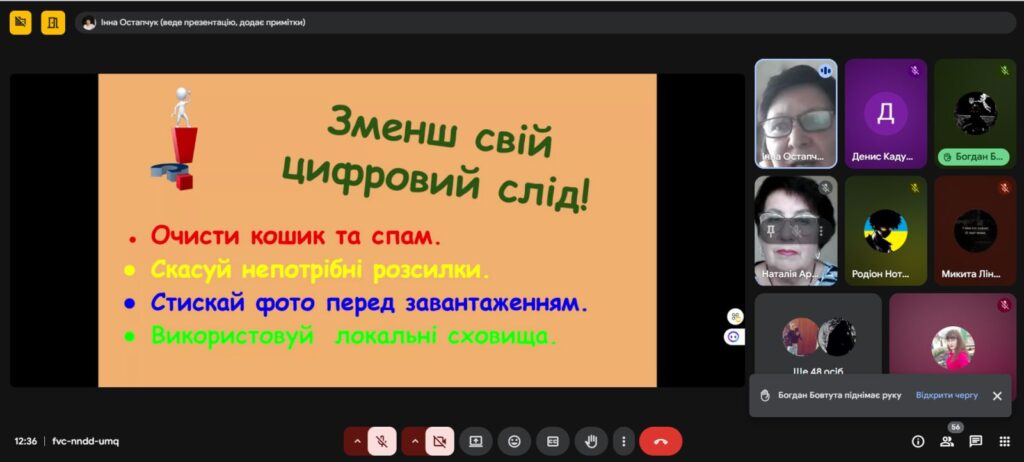Expand video settings arrow beside camera
1024x462 pixels.
(412, 441)
